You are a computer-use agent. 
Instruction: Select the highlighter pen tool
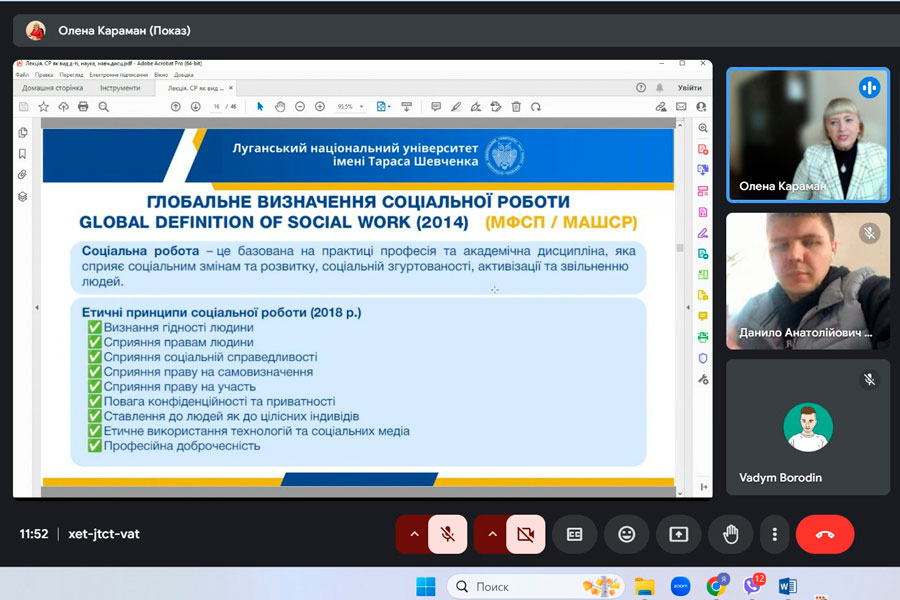[x=456, y=107]
